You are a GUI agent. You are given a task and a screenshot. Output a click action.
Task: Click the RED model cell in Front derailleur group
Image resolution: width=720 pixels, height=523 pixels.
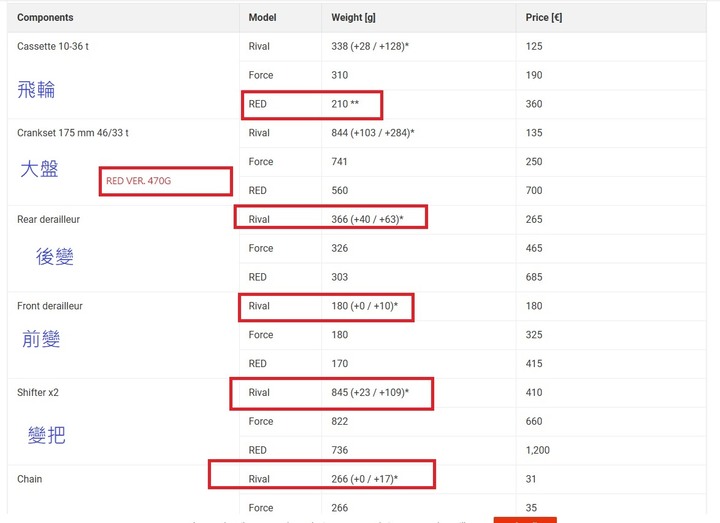pyautogui.click(x=257, y=364)
